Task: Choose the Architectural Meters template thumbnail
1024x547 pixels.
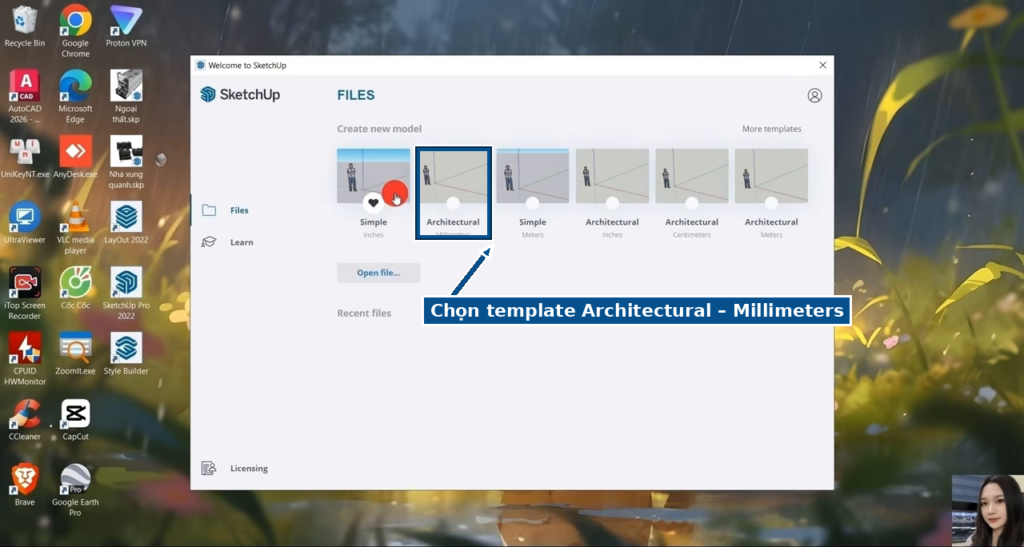Action: [771, 176]
